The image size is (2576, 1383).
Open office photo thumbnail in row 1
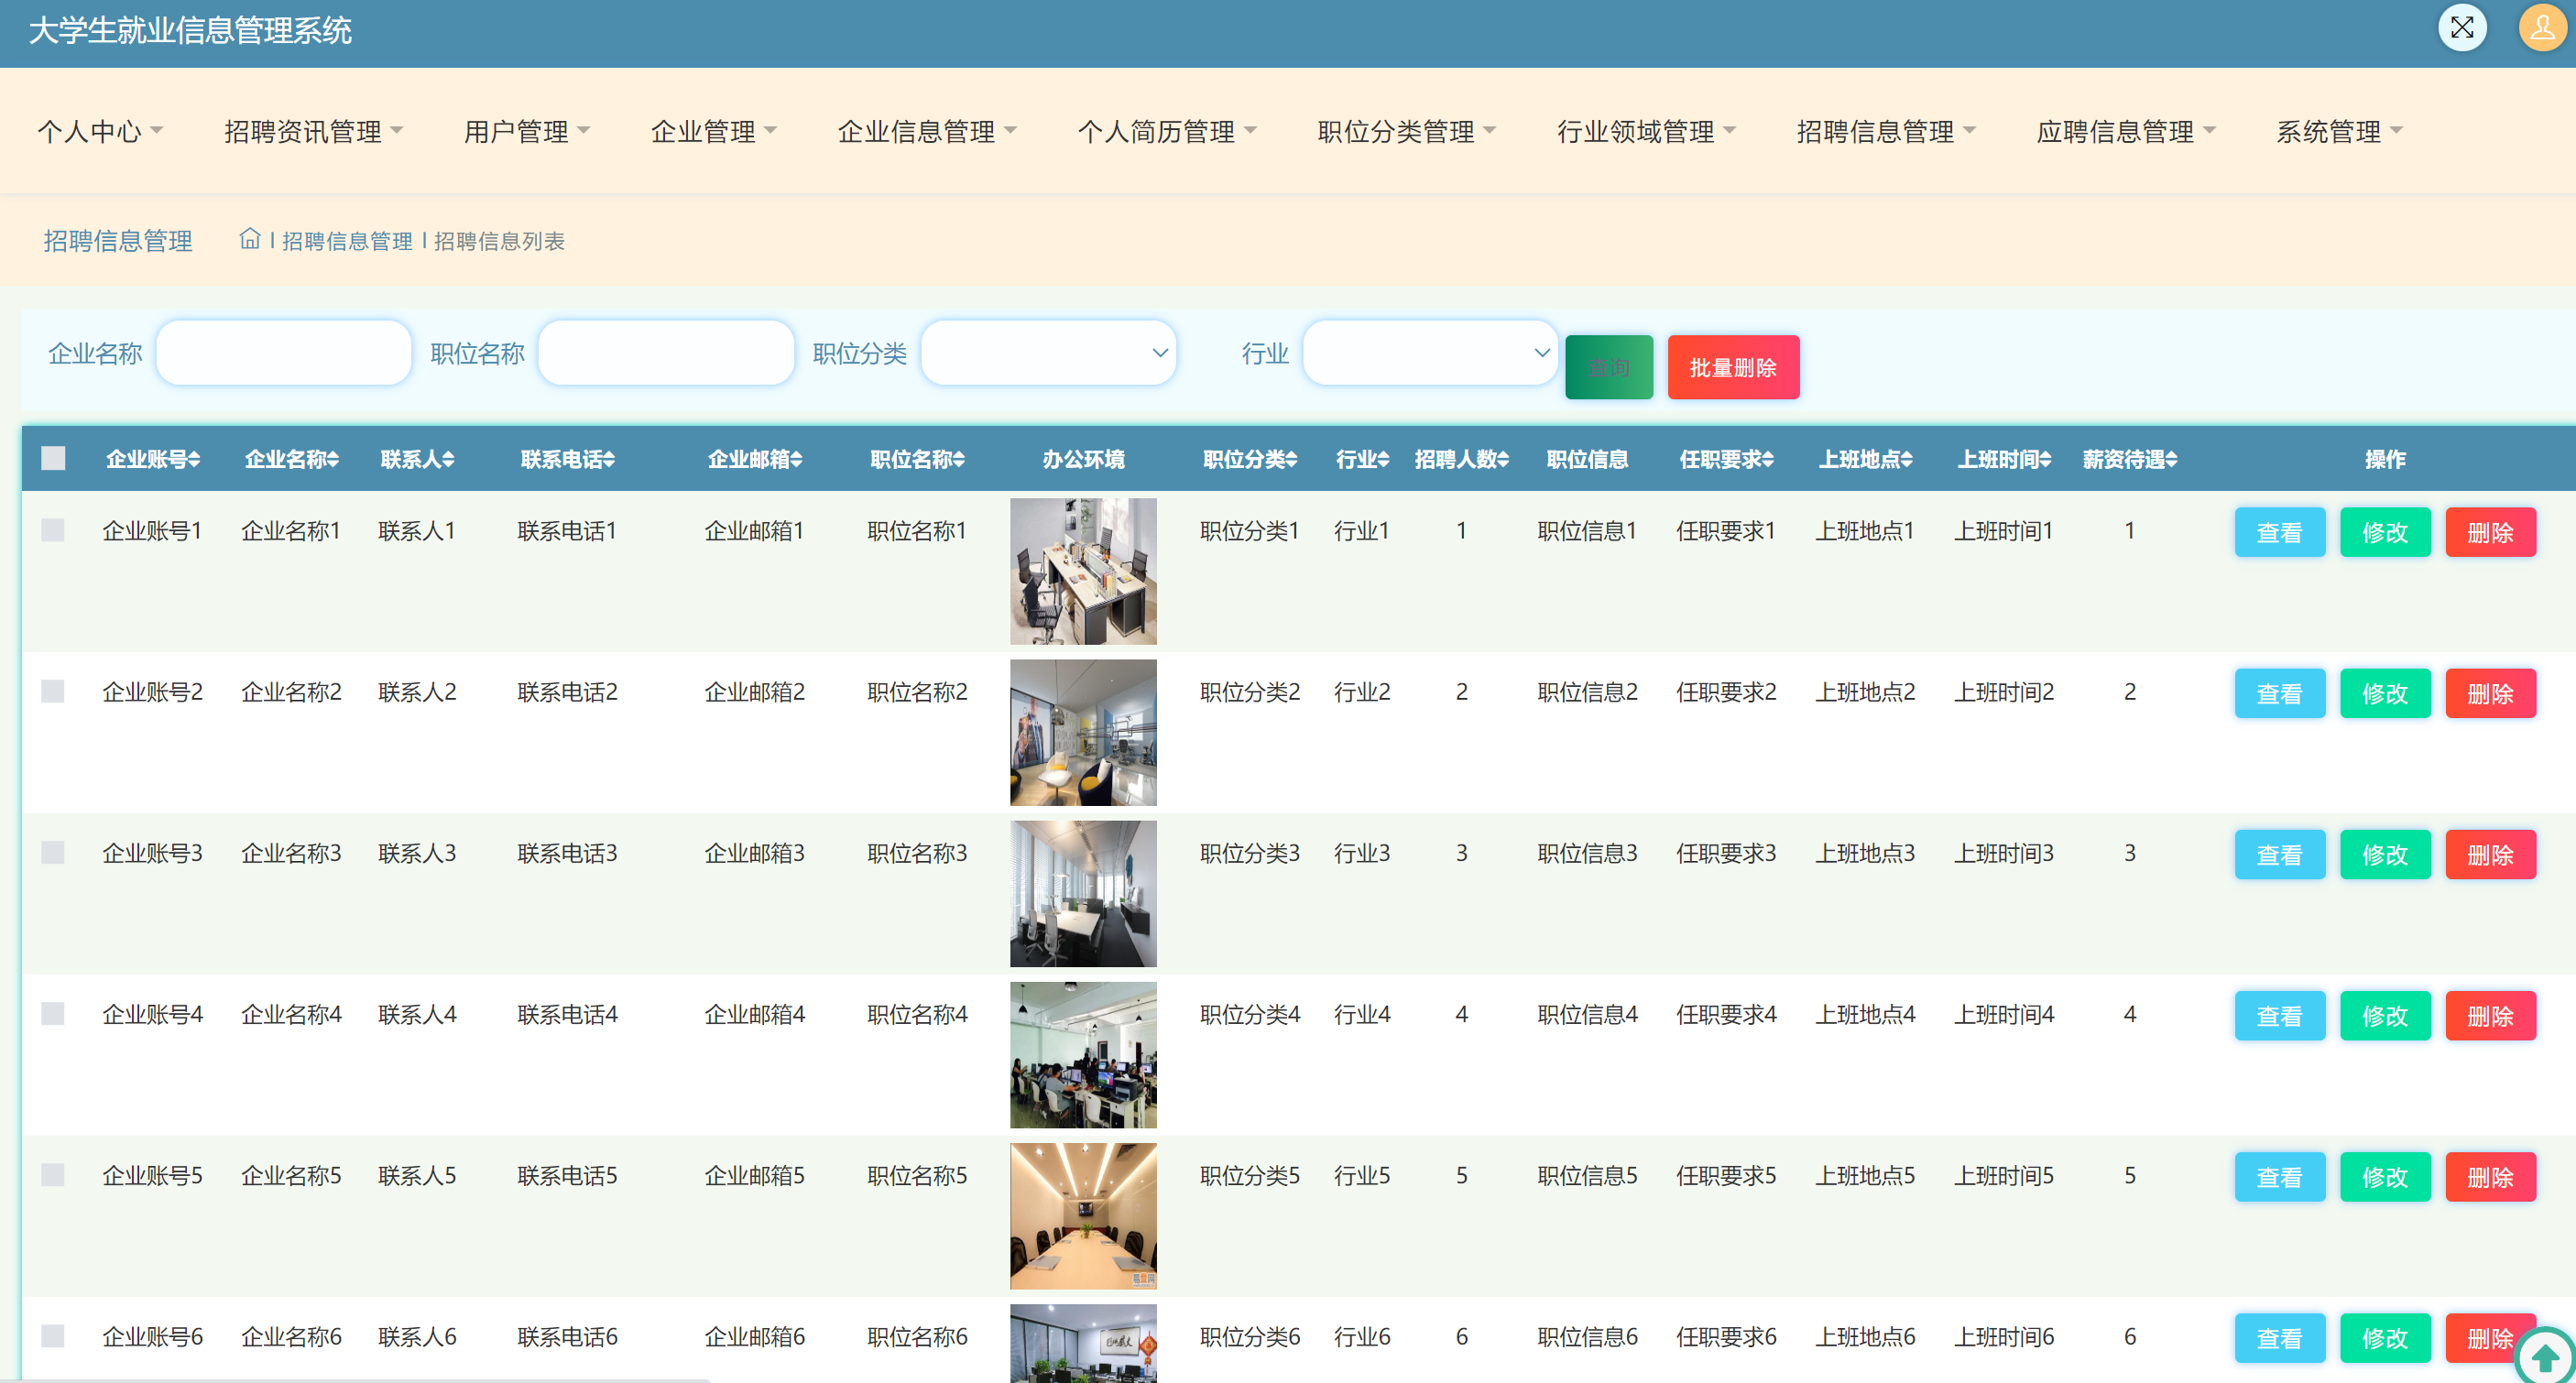(1083, 571)
